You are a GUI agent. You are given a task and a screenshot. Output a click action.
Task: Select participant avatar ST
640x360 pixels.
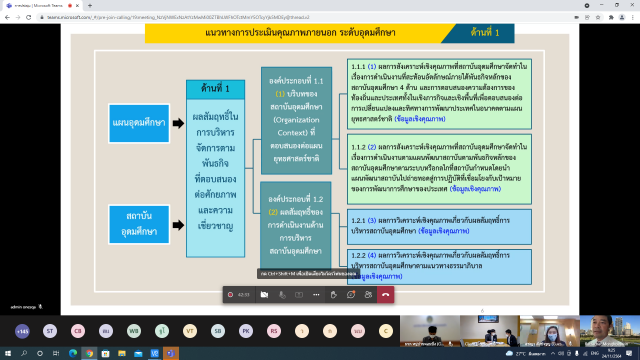(x=50, y=331)
